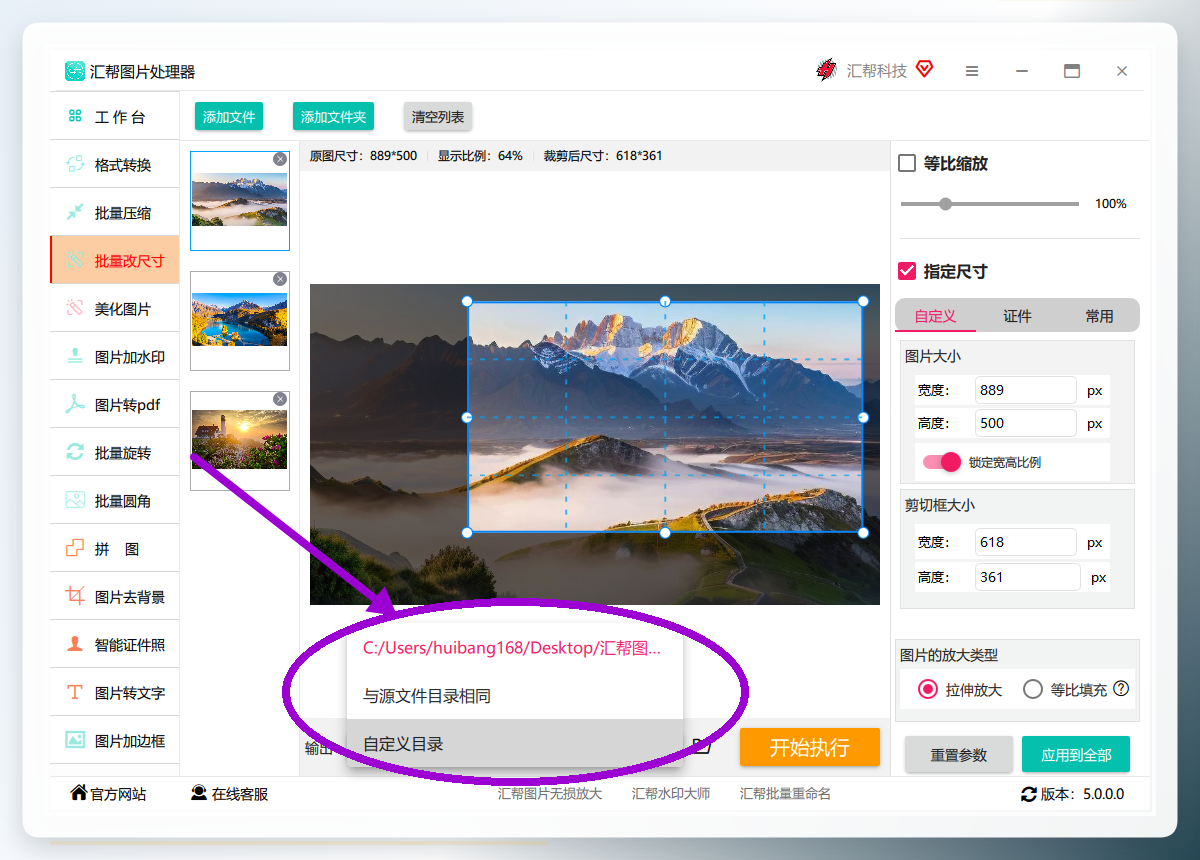This screenshot has width=1200, height=860.
Task: Switch to the 常用 tab
Action: pyautogui.click(x=1099, y=315)
